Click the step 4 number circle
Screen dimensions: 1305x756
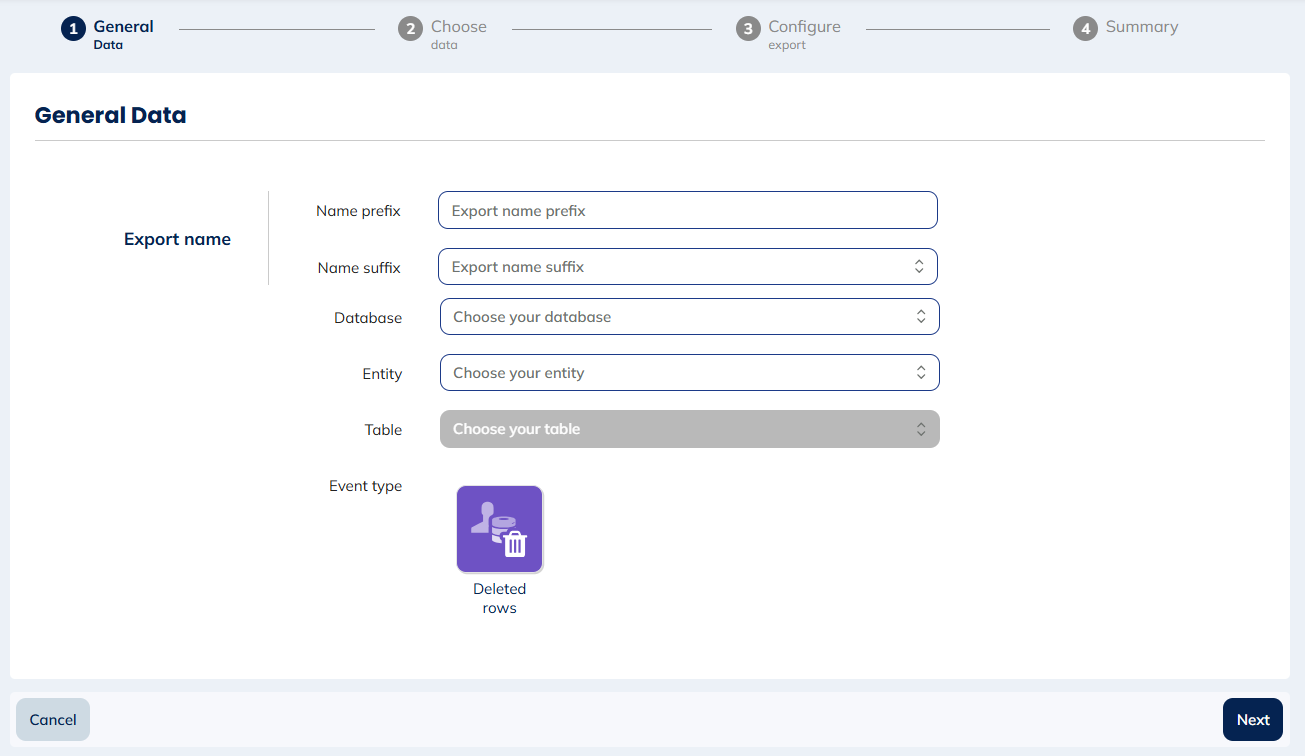1085,29
